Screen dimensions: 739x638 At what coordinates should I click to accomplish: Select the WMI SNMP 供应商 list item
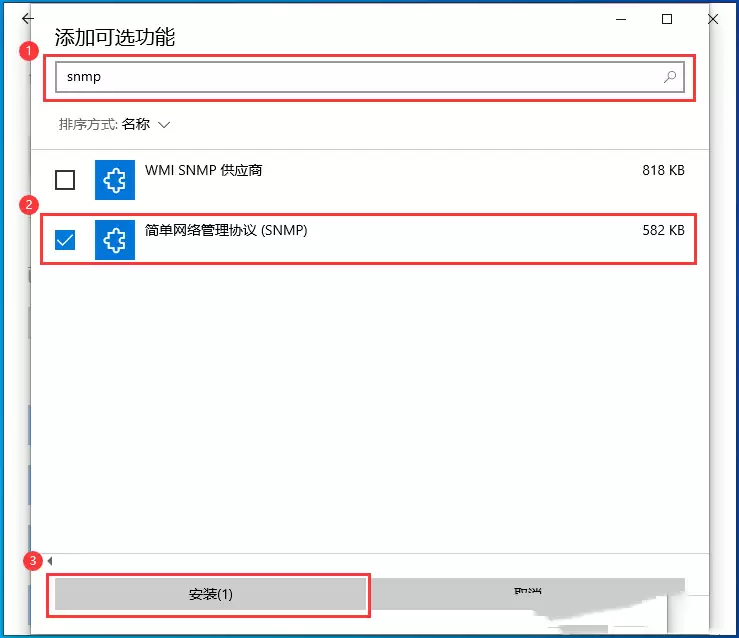370,180
